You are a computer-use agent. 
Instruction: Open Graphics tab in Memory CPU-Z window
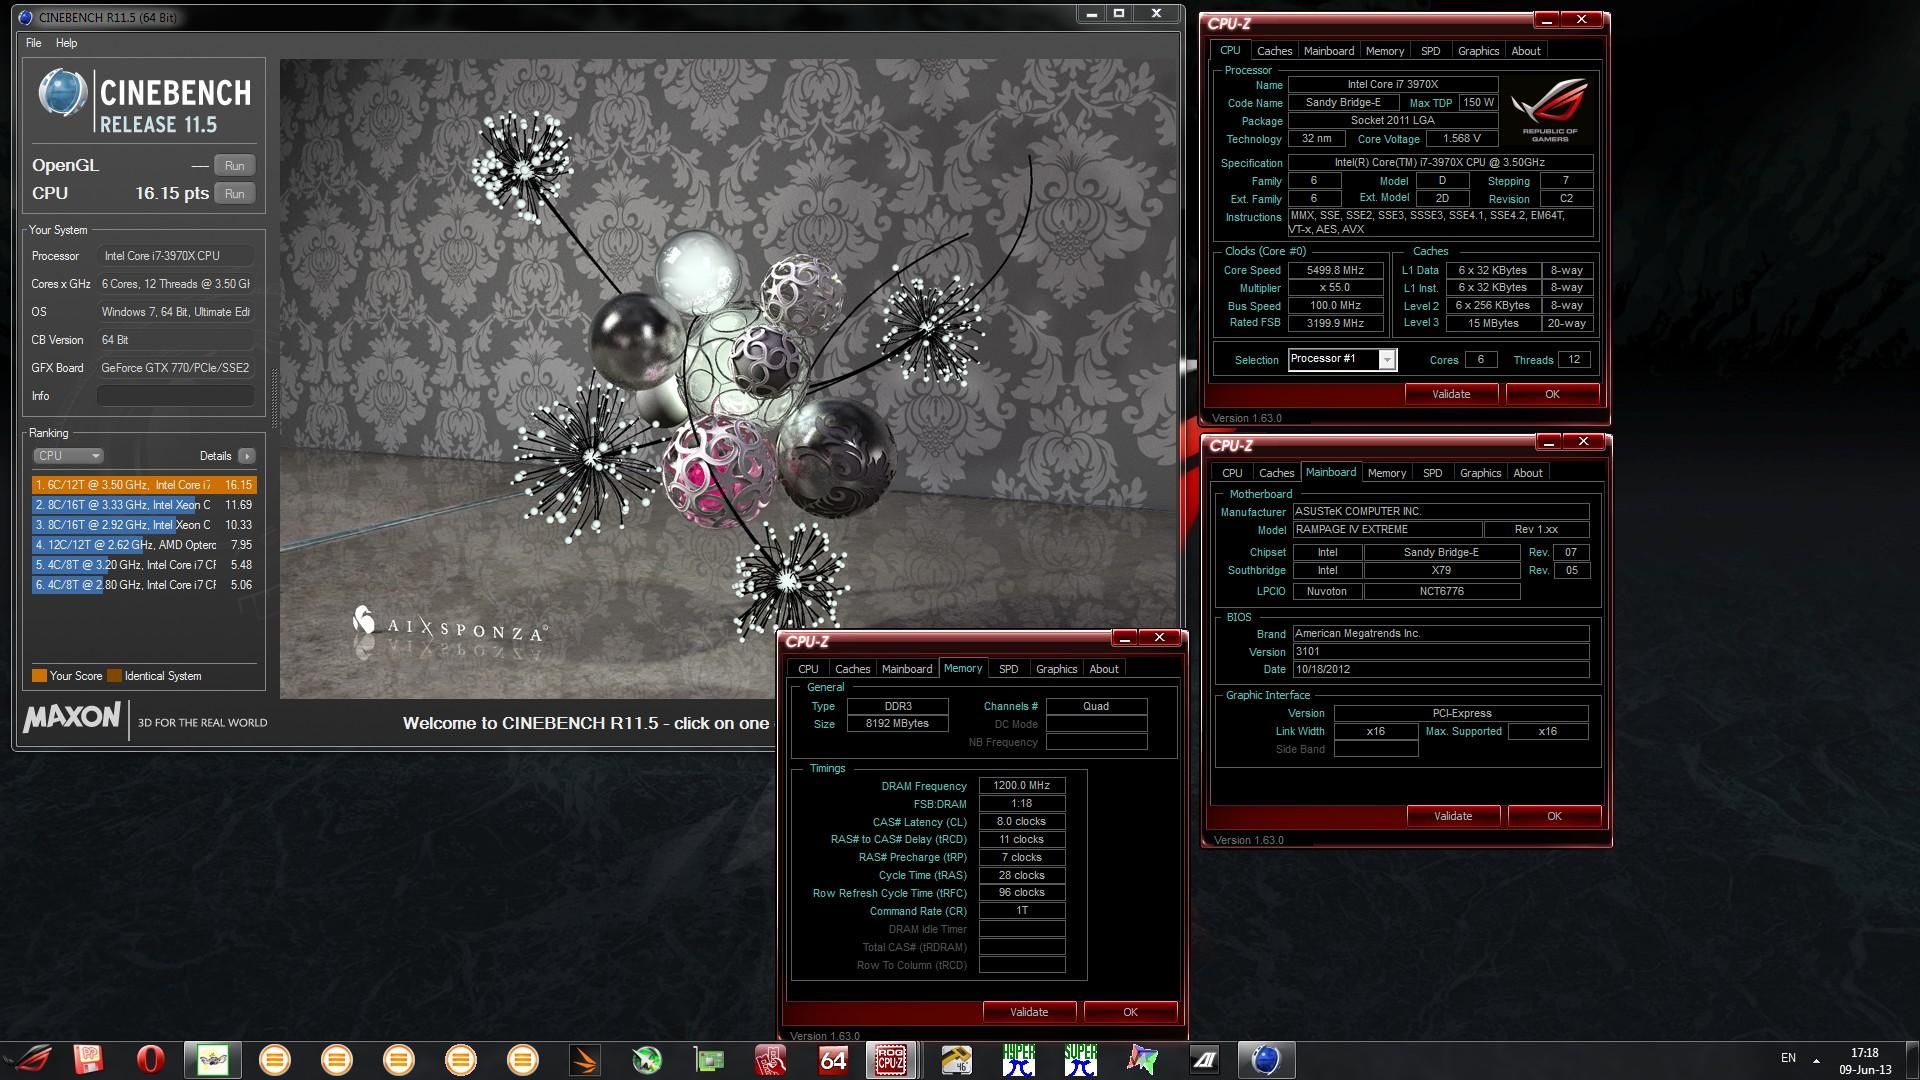pos(1057,669)
